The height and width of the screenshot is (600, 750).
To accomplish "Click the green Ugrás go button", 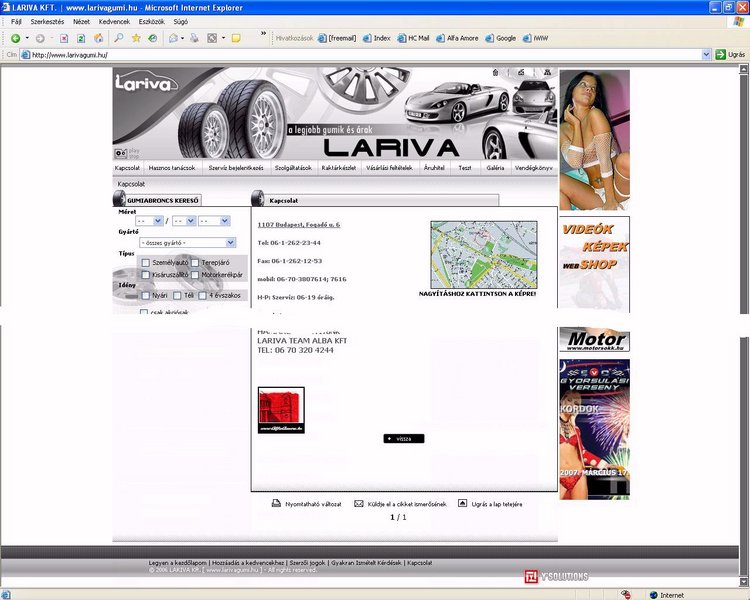I will coord(730,55).
